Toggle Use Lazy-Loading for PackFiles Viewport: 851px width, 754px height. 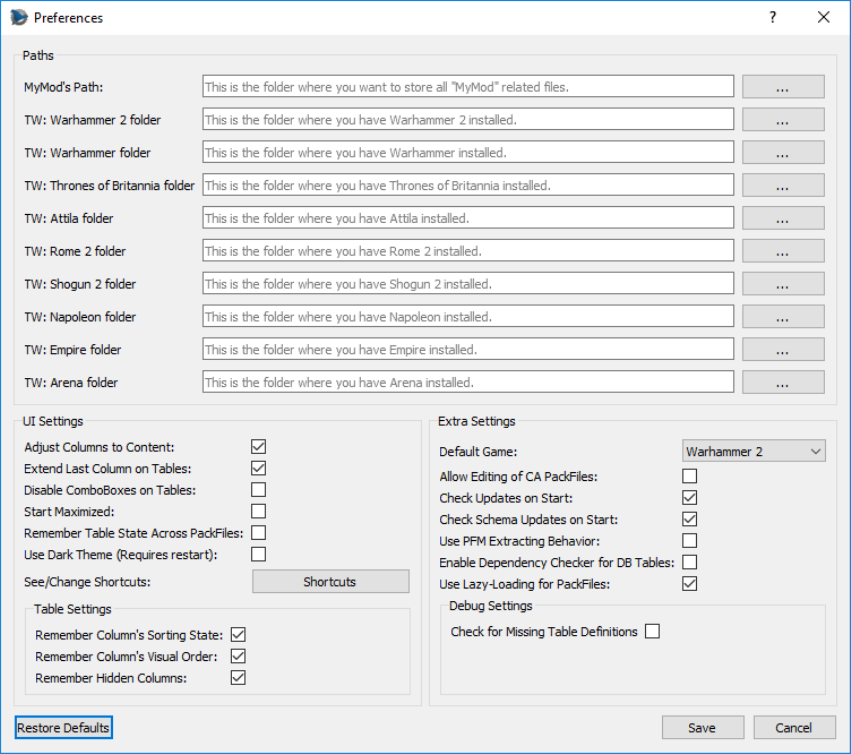(690, 584)
